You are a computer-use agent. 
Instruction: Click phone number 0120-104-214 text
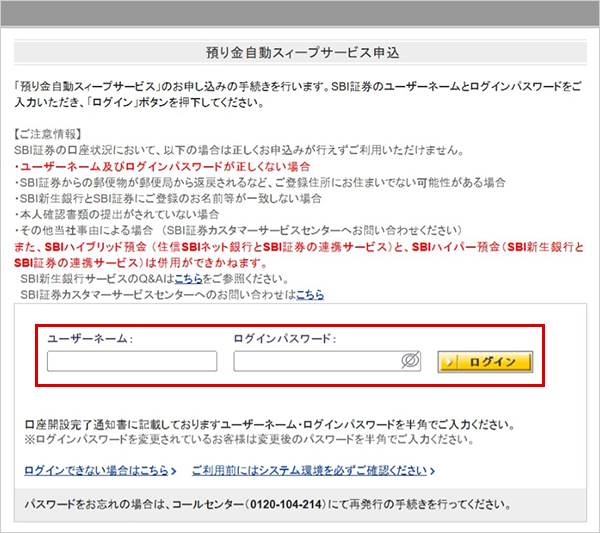(x=285, y=504)
